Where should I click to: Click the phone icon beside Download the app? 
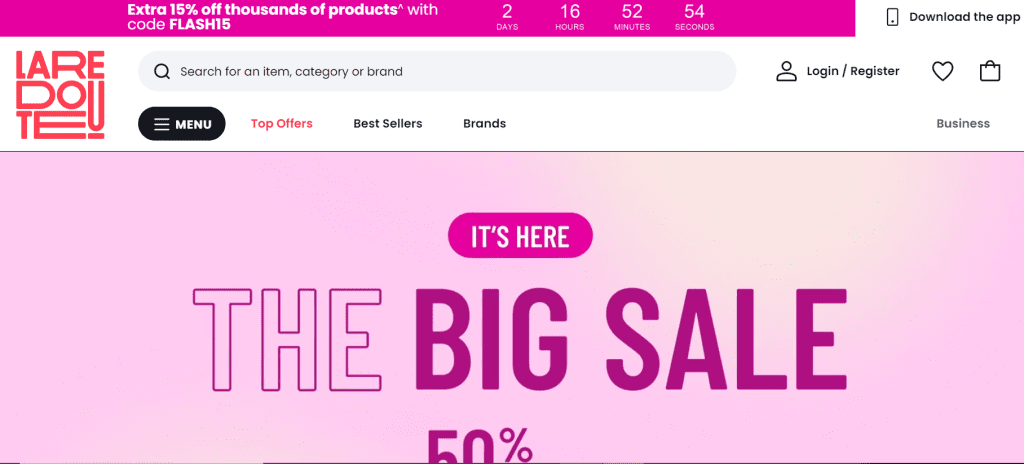click(x=892, y=17)
